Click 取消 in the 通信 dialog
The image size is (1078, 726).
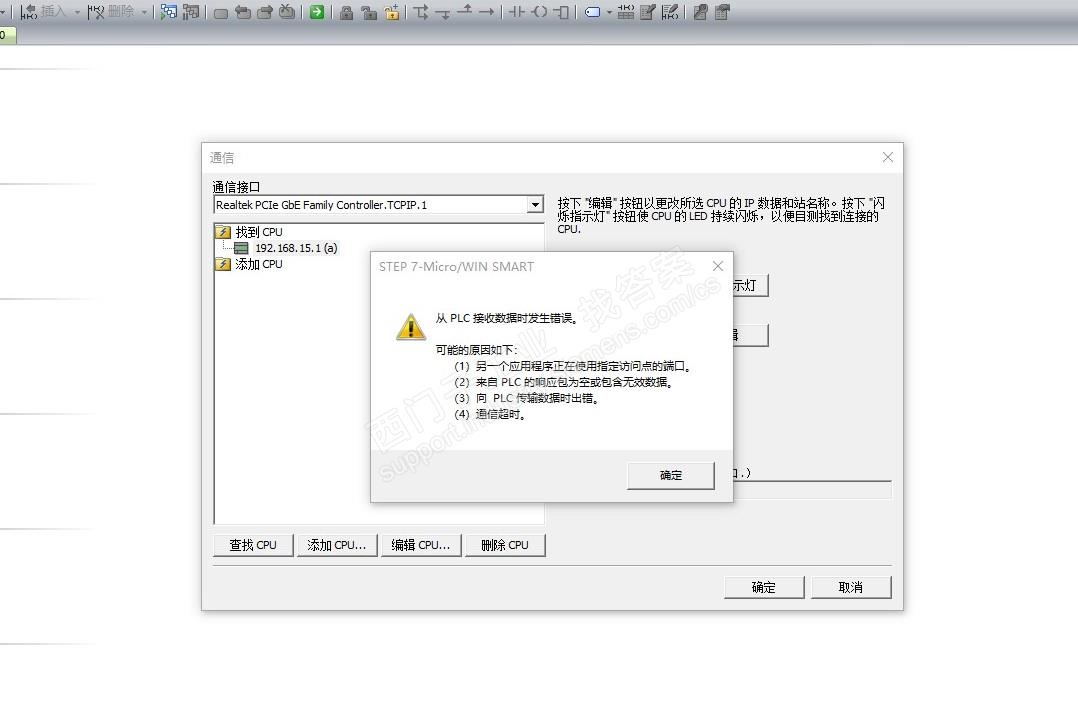[x=850, y=587]
